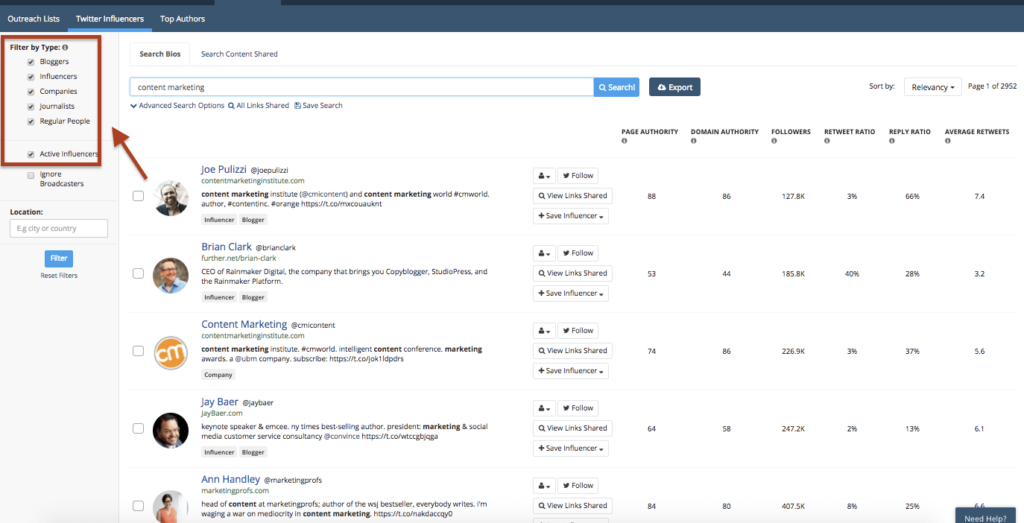Open person dropdown for cmicontent
Screen dimensions: 1024x523
[x=544, y=330]
